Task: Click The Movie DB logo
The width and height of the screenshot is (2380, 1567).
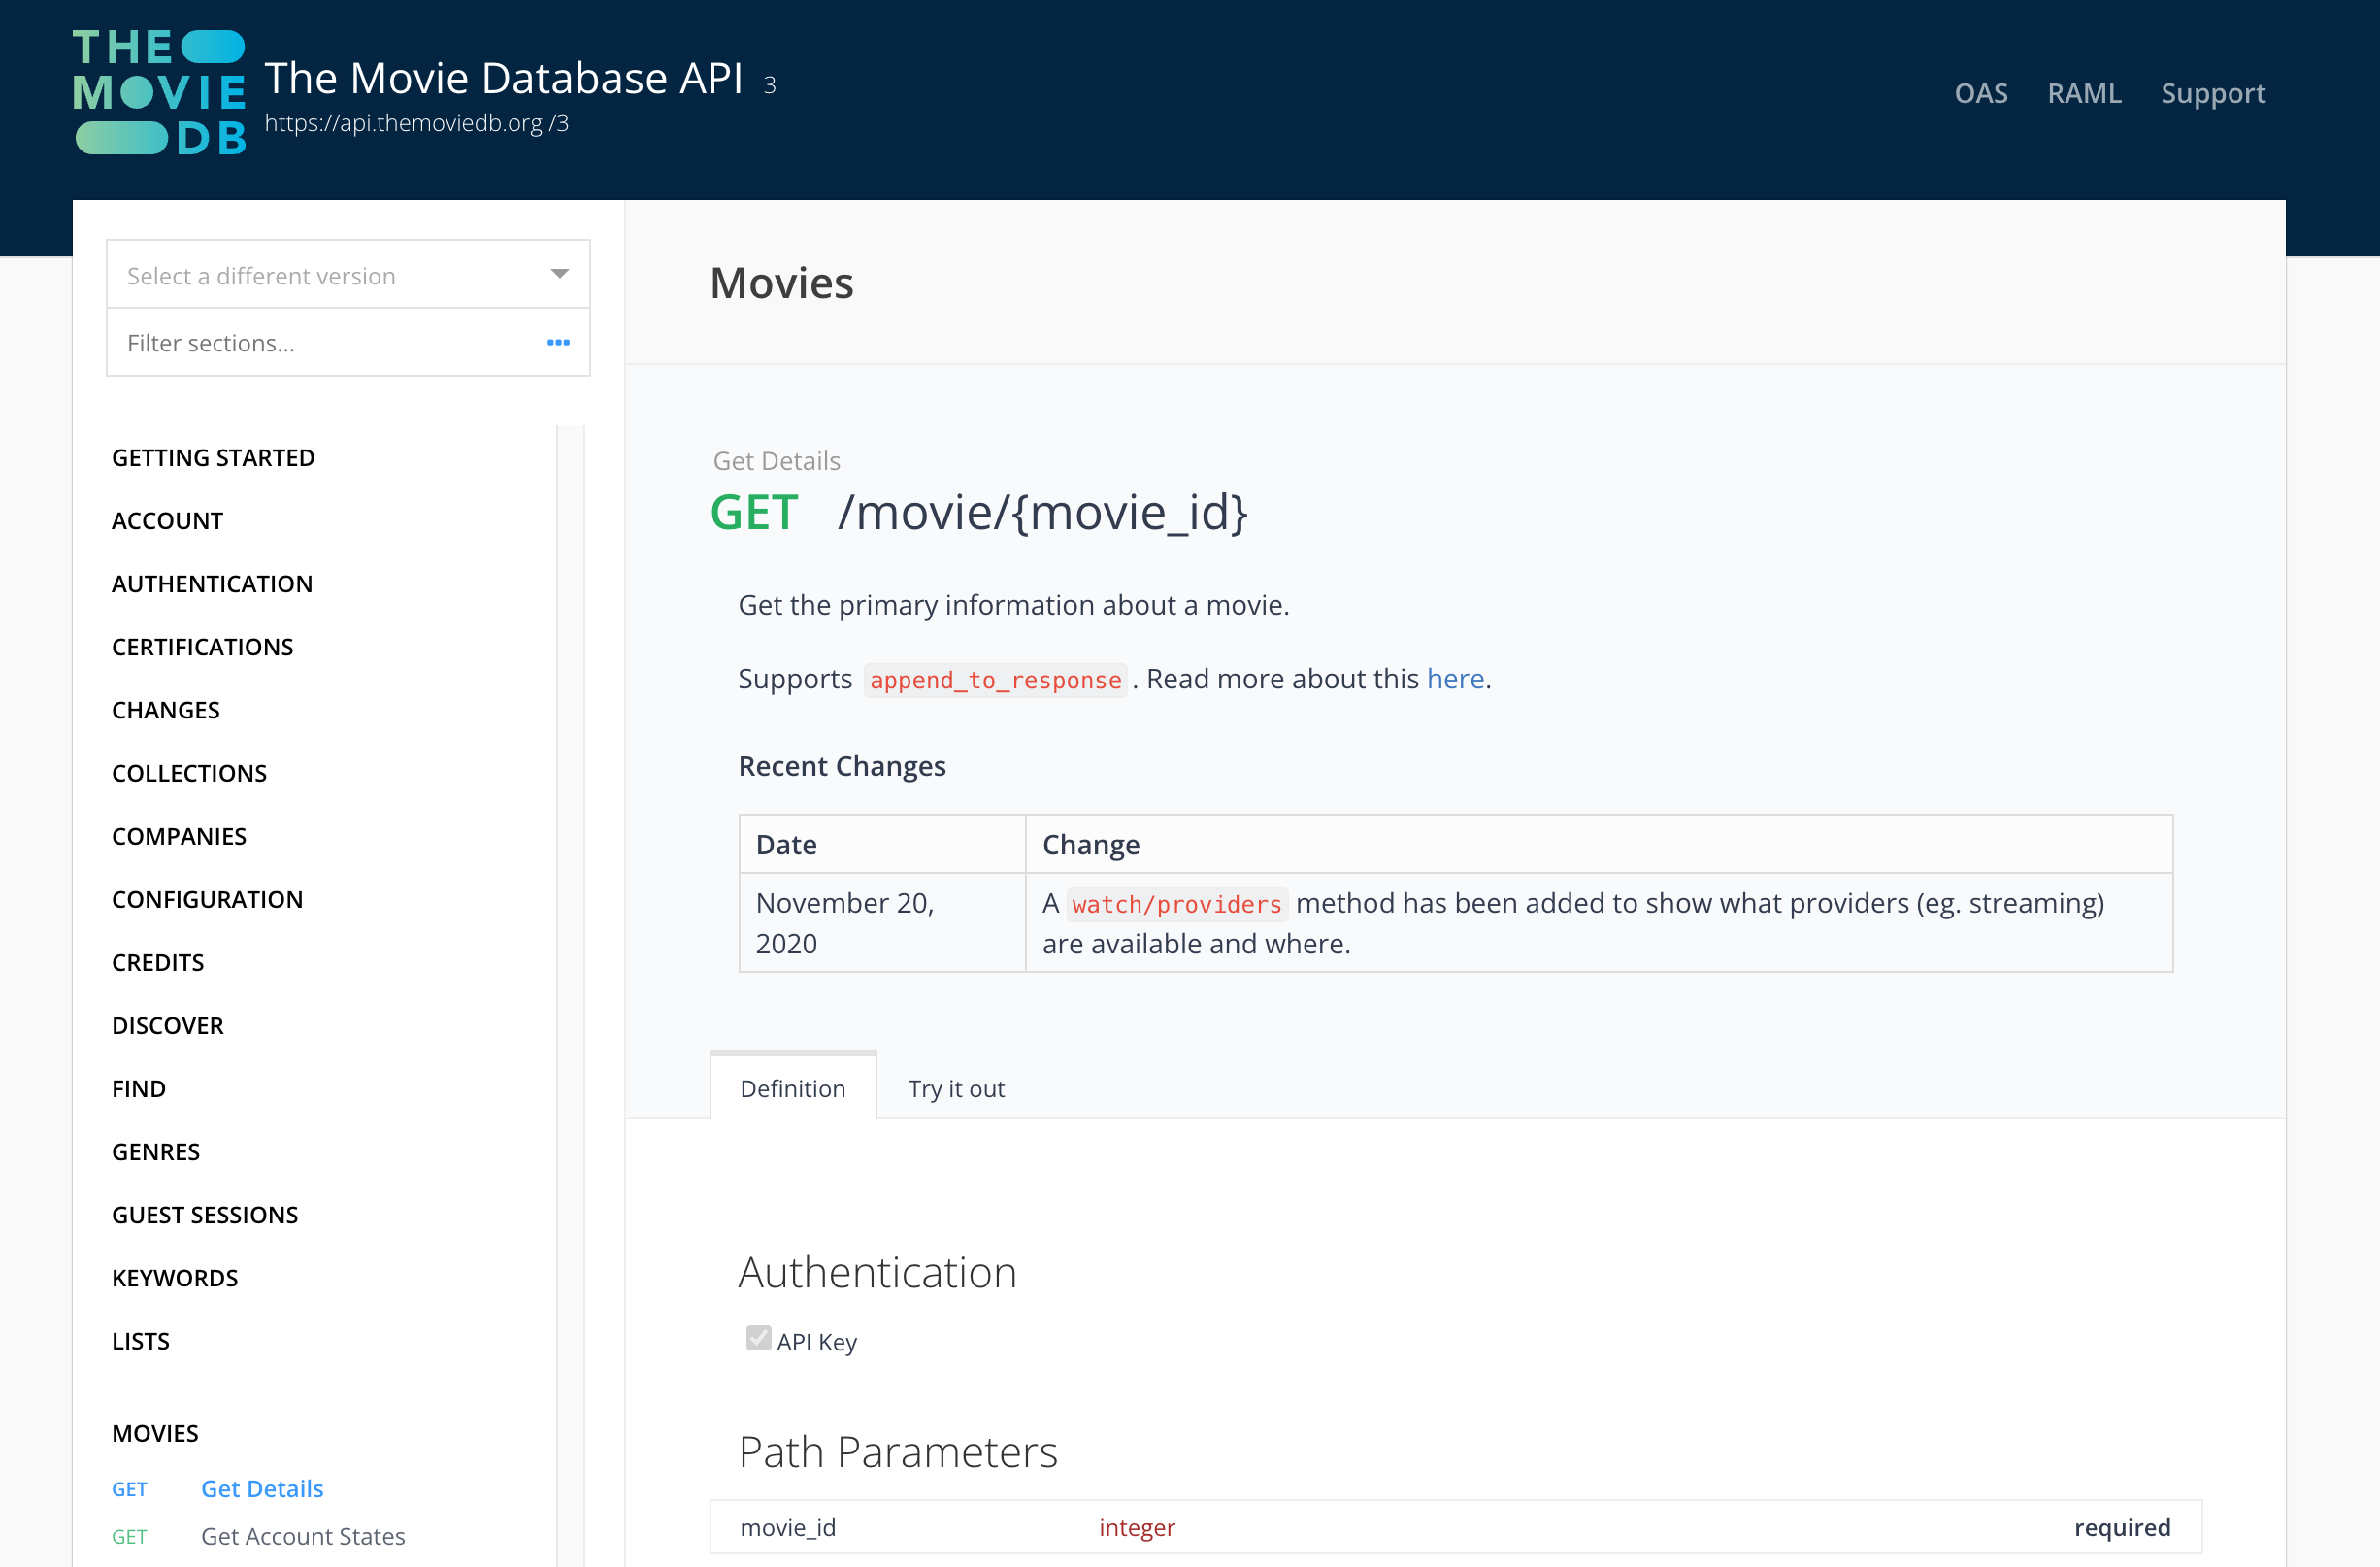Action: [x=159, y=93]
